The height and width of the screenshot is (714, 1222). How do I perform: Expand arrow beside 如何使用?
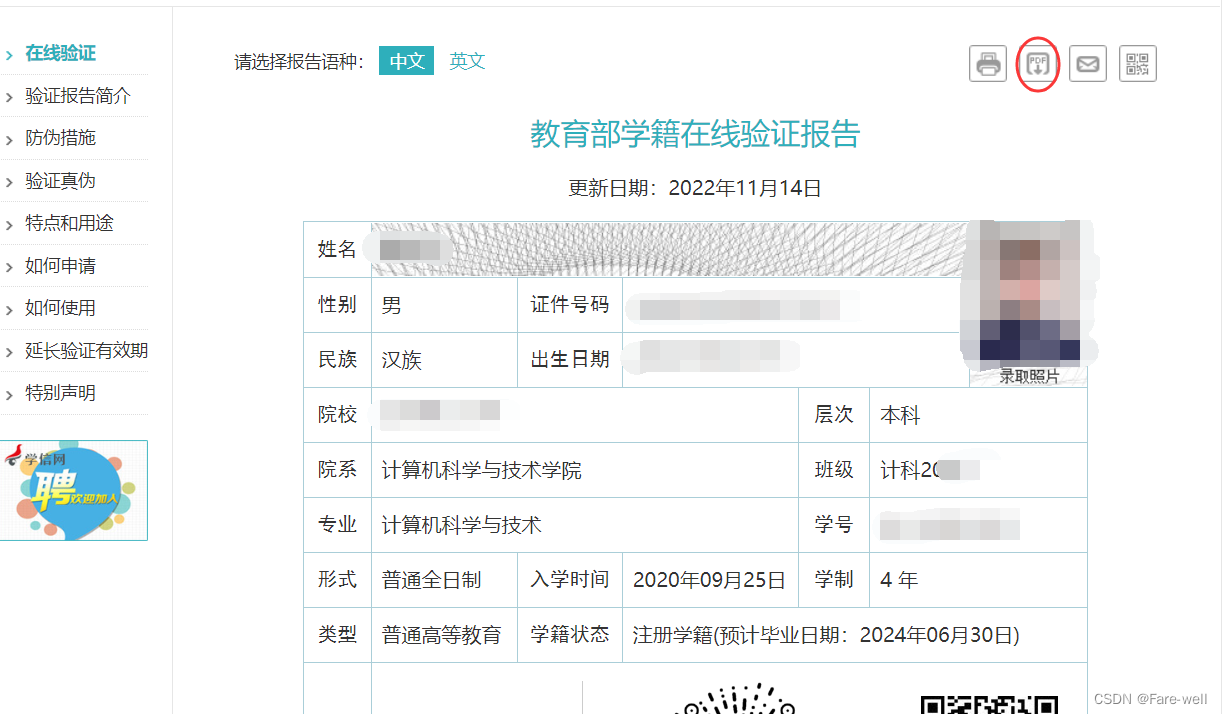click(9, 310)
